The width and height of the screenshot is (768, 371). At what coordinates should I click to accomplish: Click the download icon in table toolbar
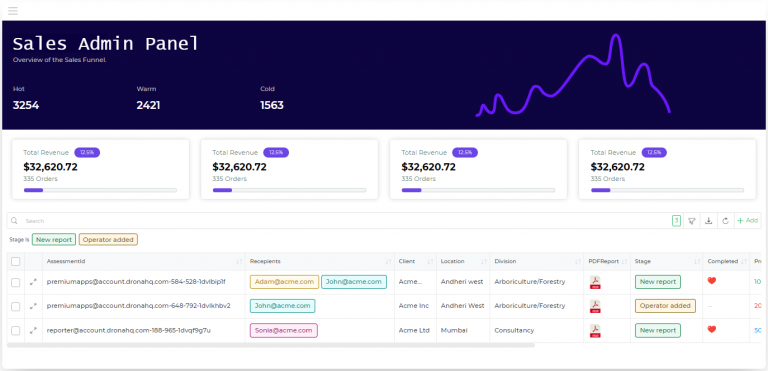pos(708,221)
